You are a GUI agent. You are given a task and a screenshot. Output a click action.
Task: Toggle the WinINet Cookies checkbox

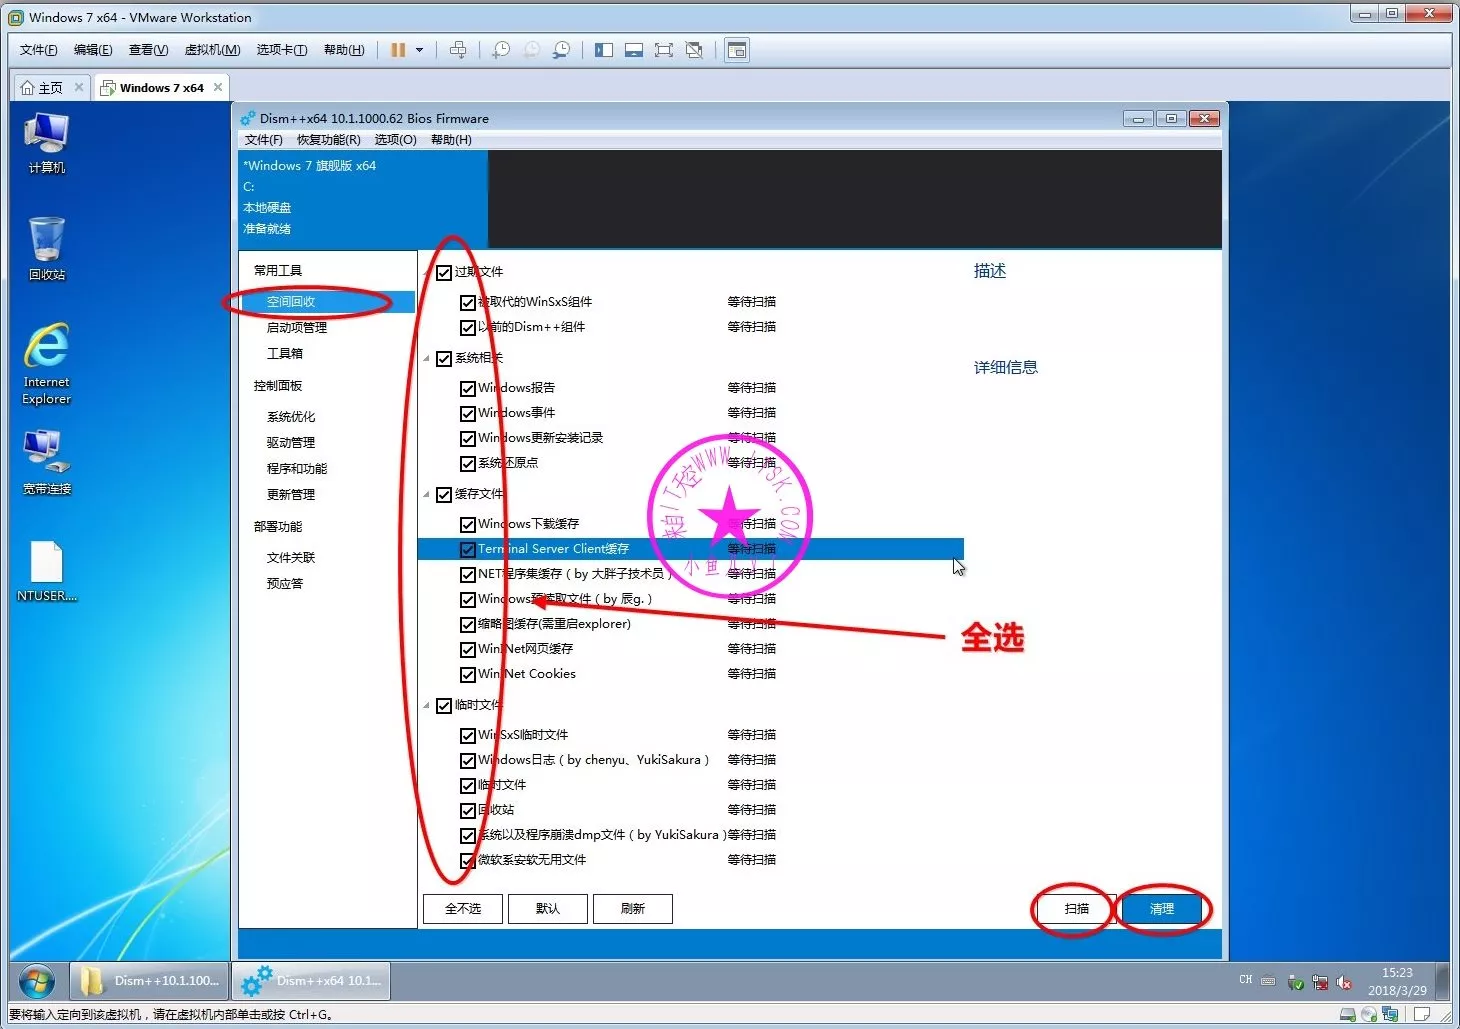point(467,675)
